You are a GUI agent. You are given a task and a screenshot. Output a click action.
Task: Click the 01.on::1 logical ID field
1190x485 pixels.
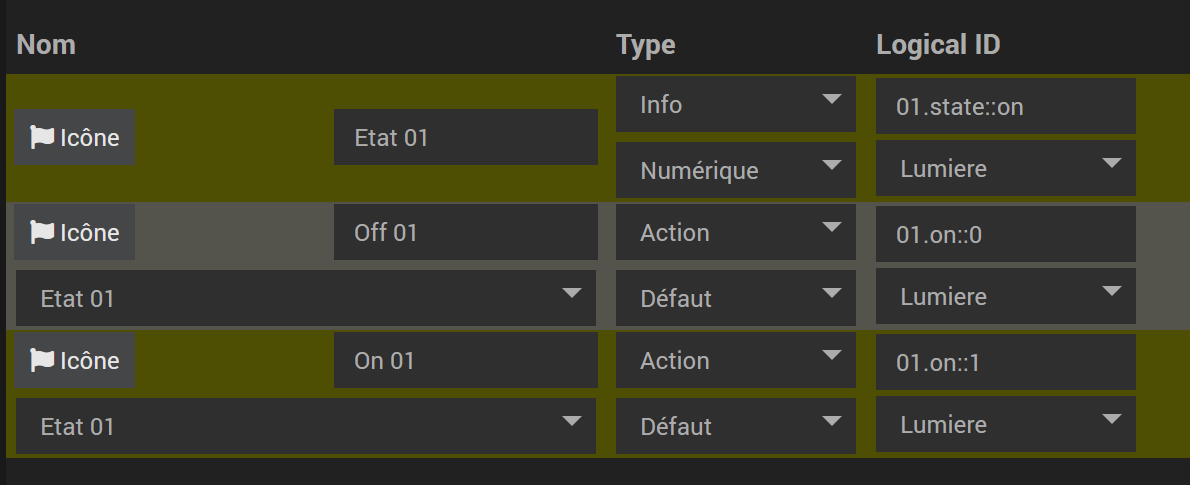tap(1006, 363)
